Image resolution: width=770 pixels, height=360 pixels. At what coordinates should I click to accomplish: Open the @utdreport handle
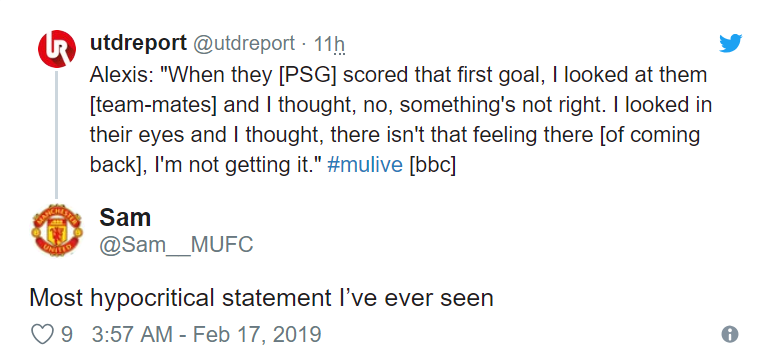click(x=244, y=43)
